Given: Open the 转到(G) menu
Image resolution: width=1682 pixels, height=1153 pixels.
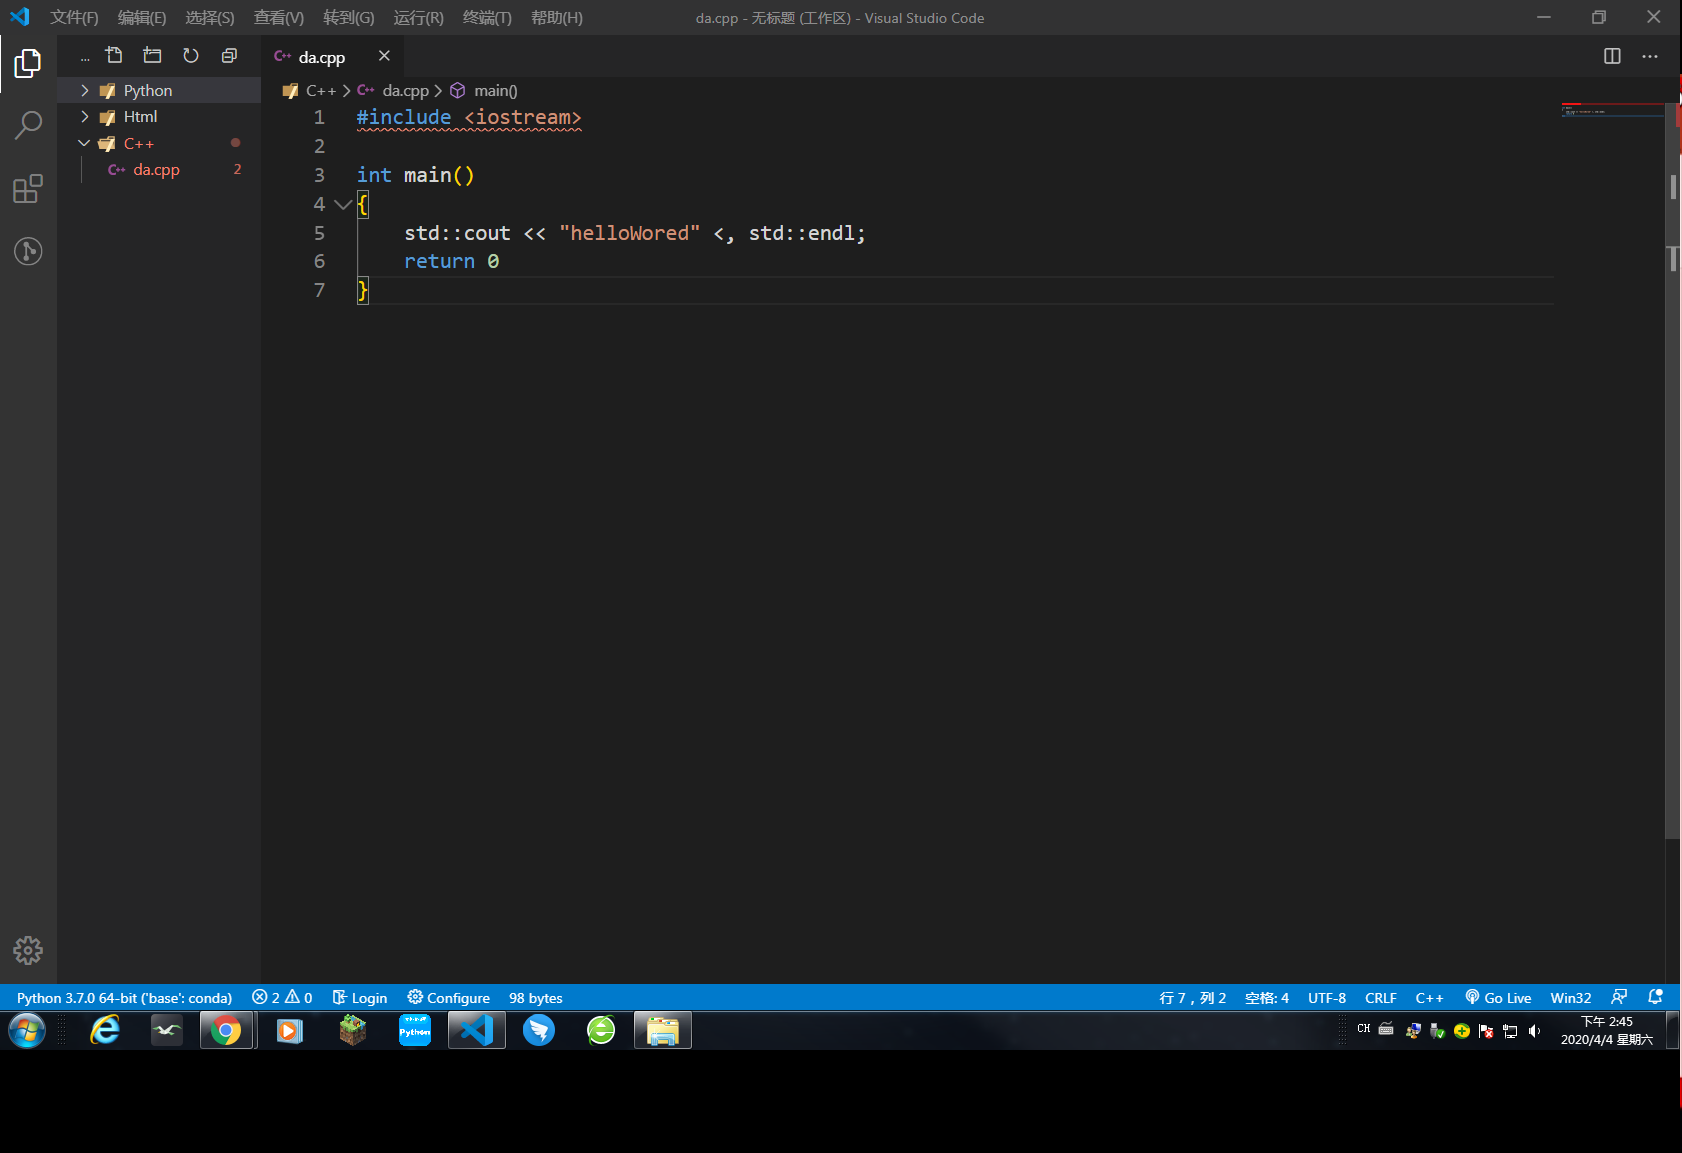Looking at the screenshot, I should [349, 18].
